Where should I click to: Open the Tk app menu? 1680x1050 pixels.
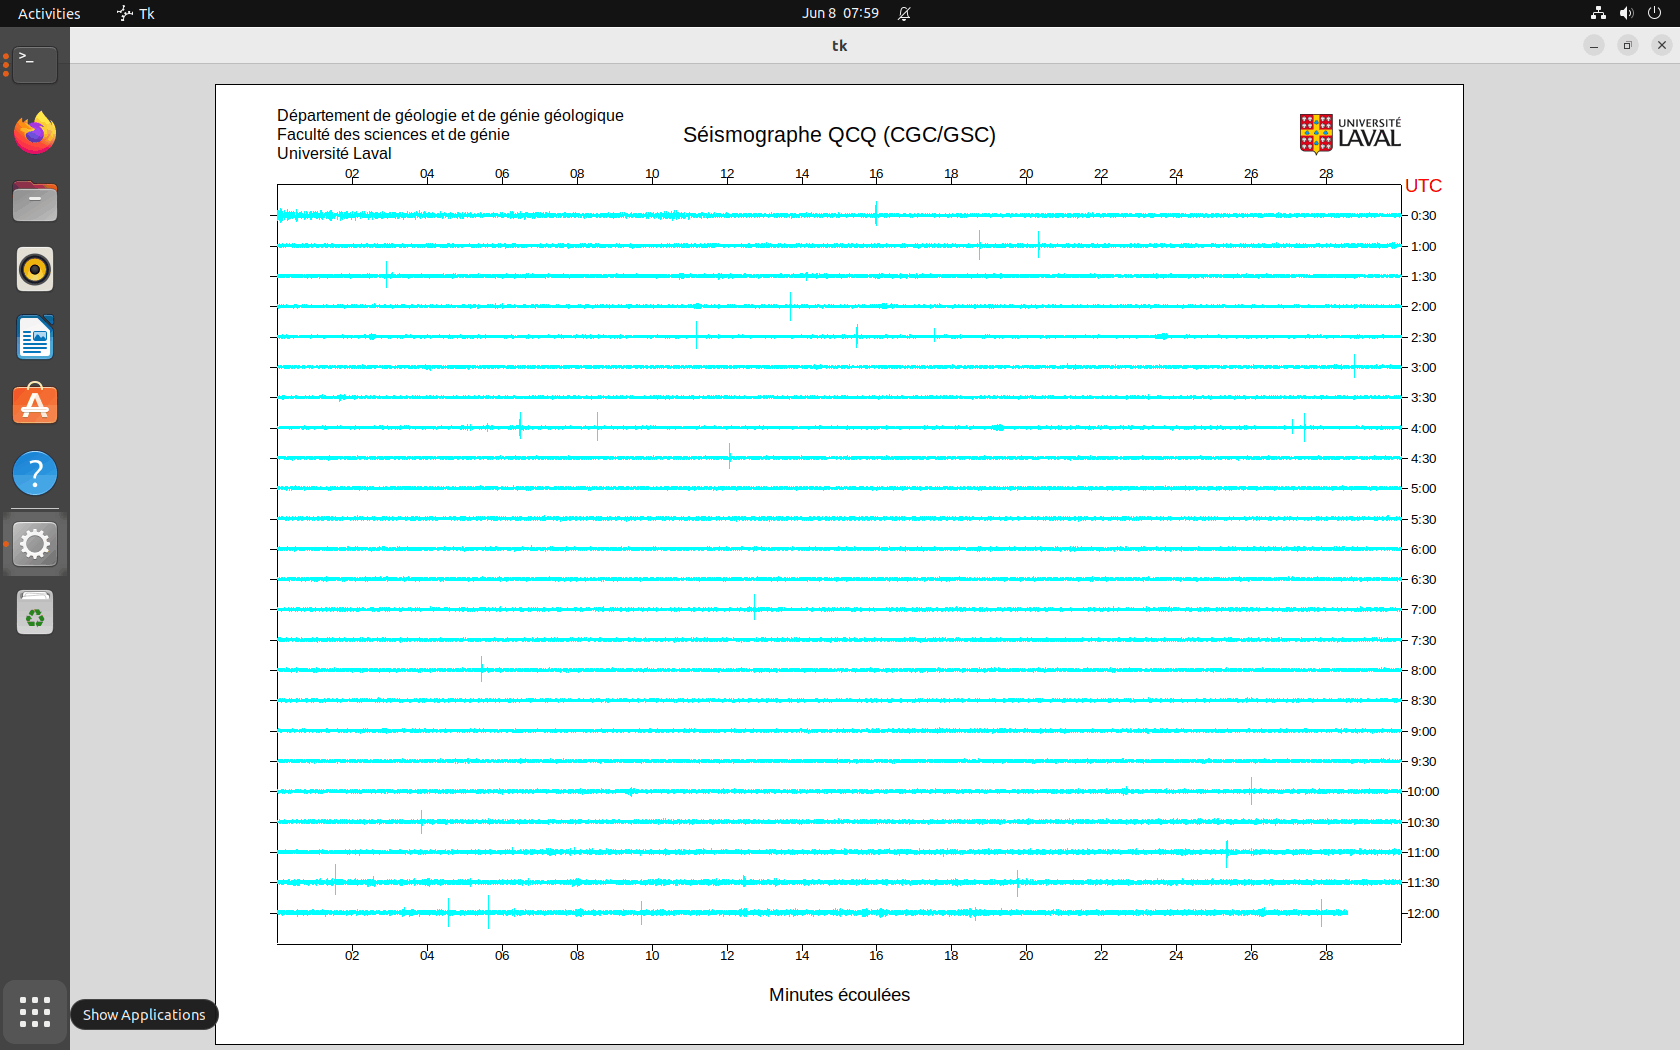136,13
